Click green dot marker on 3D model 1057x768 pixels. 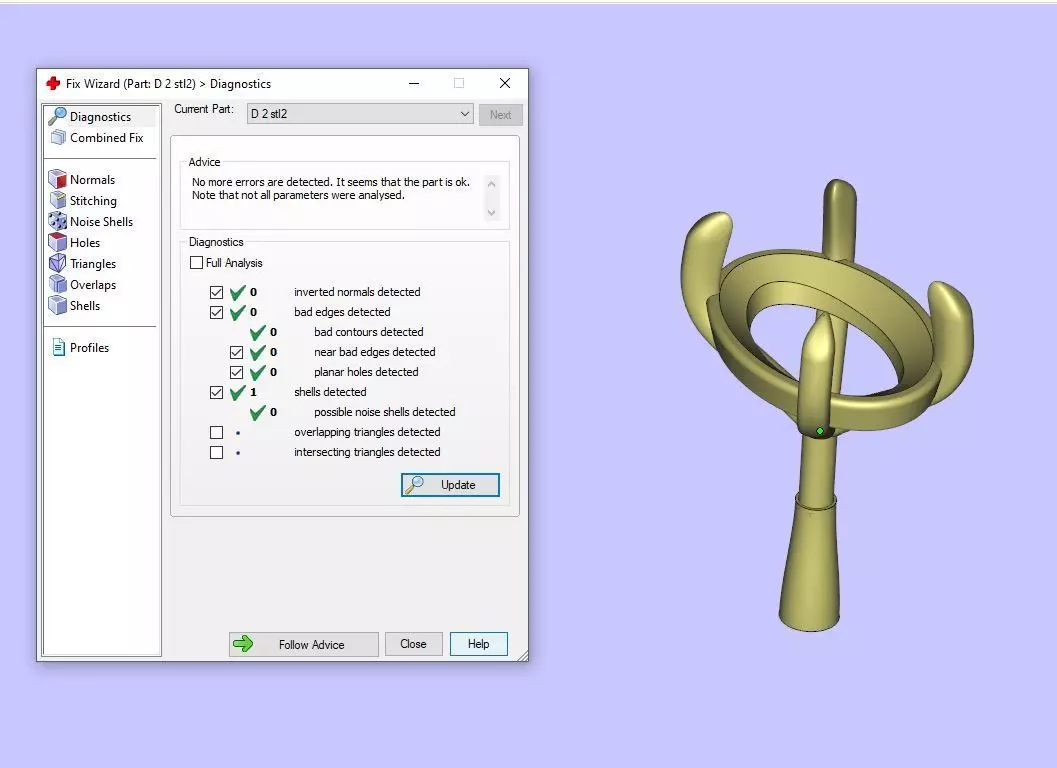(820, 431)
